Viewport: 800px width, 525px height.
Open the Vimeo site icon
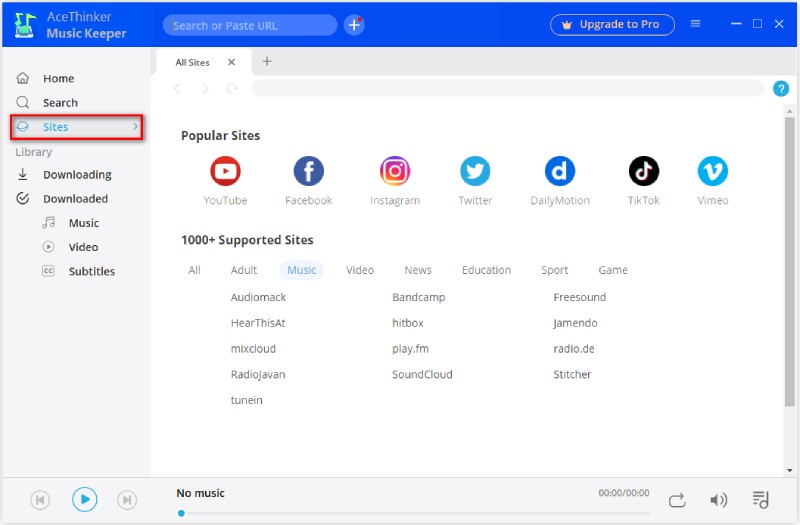713,171
